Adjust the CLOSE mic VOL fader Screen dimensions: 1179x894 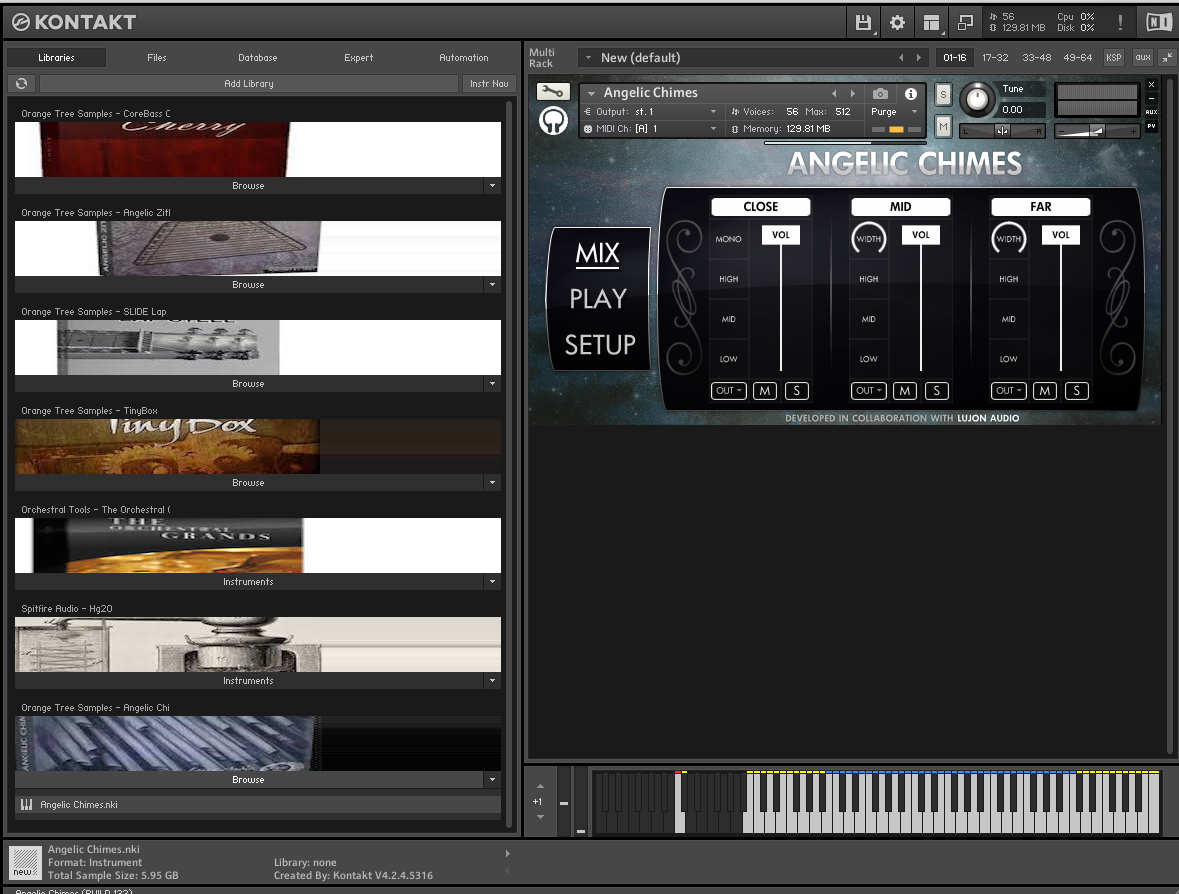(x=780, y=235)
